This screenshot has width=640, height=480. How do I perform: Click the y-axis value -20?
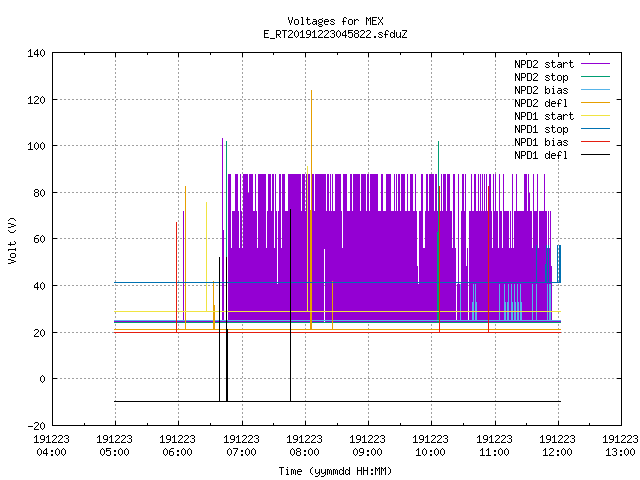click(x=36, y=426)
